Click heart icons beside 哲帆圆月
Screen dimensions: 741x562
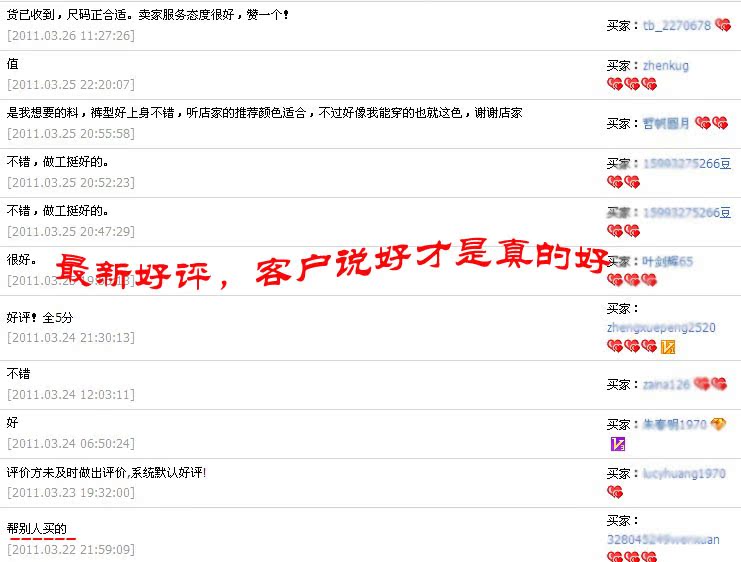(711, 123)
